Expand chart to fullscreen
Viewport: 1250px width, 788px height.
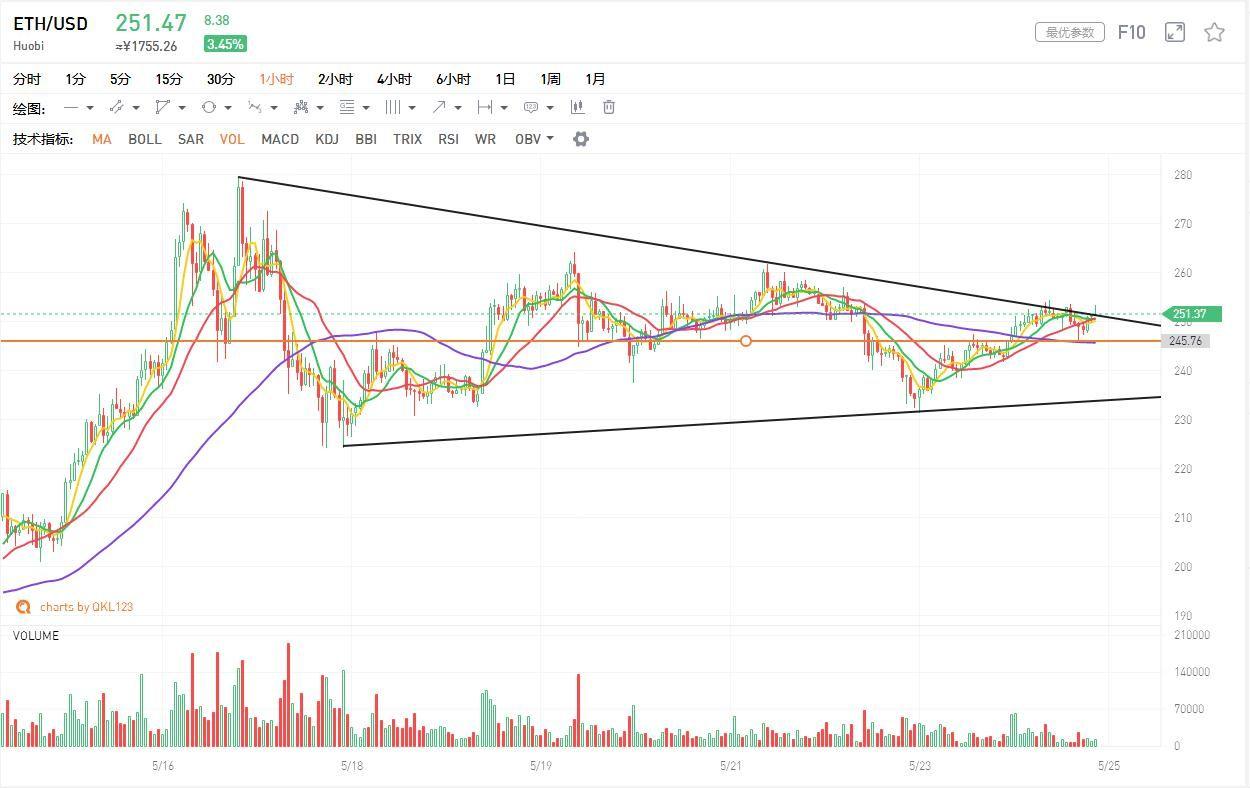pyautogui.click(x=1175, y=32)
